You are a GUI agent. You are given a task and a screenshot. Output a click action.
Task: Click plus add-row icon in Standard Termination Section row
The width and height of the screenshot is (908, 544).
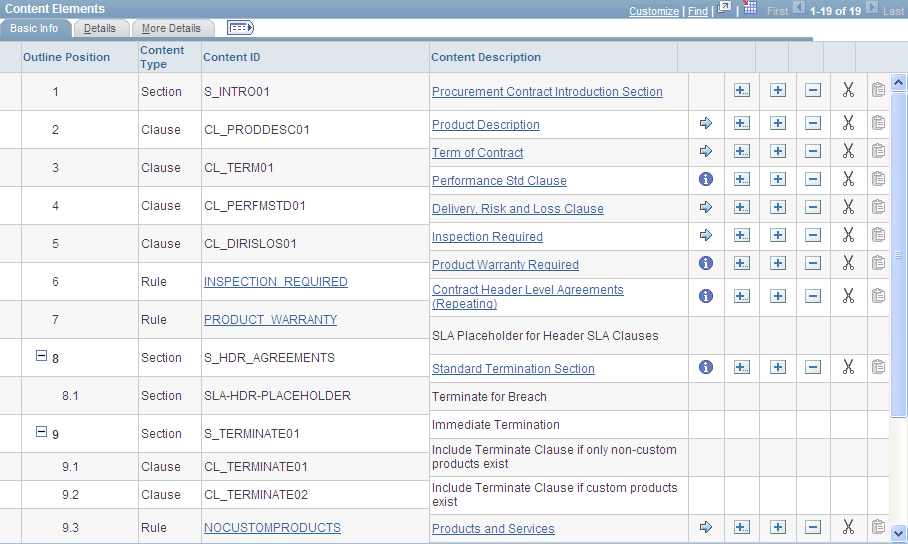pos(778,367)
